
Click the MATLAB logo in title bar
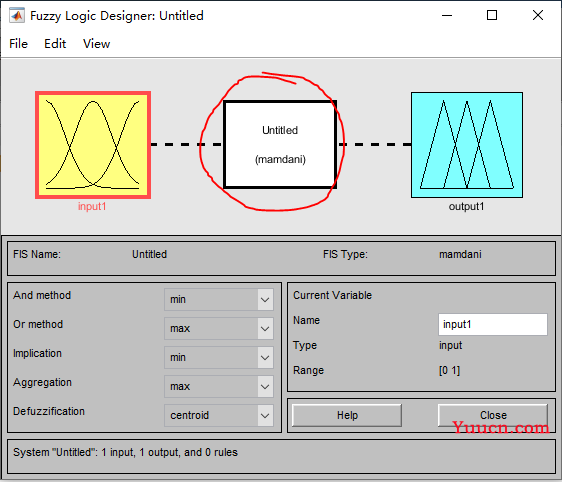click(x=17, y=16)
